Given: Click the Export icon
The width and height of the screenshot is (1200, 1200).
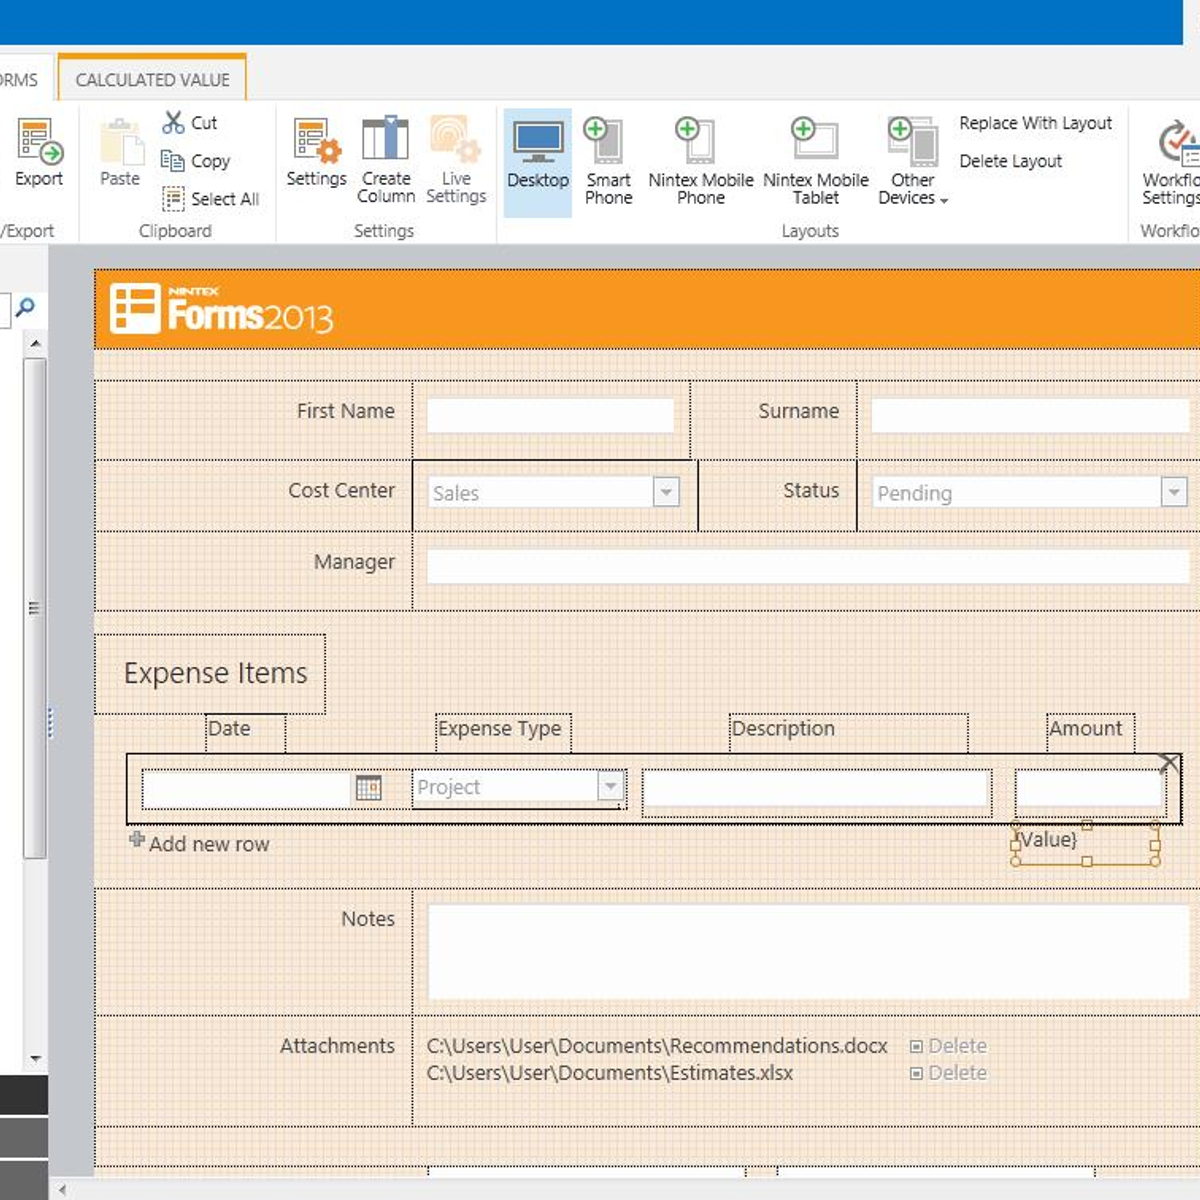Looking at the screenshot, I should click(38, 150).
